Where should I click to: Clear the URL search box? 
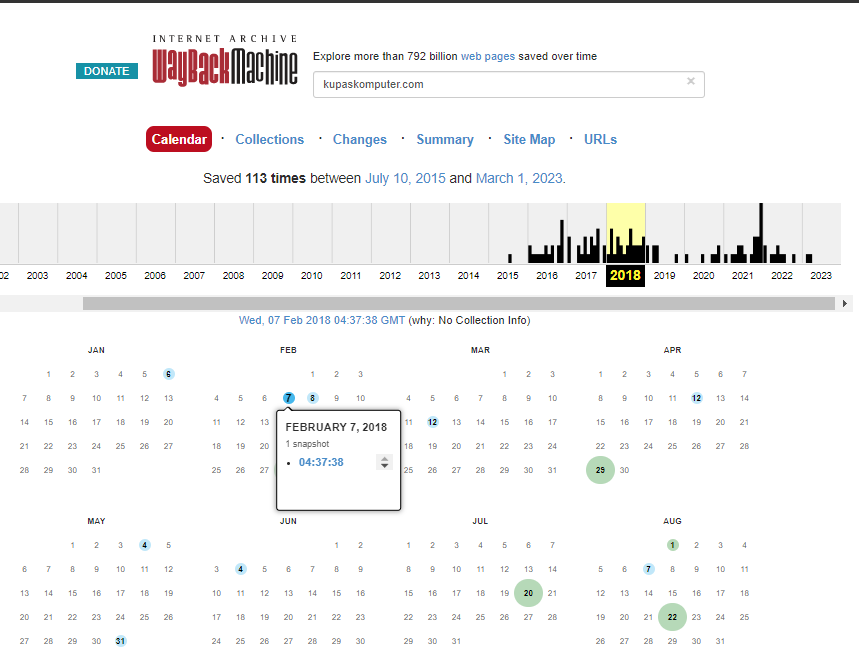[691, 81]
